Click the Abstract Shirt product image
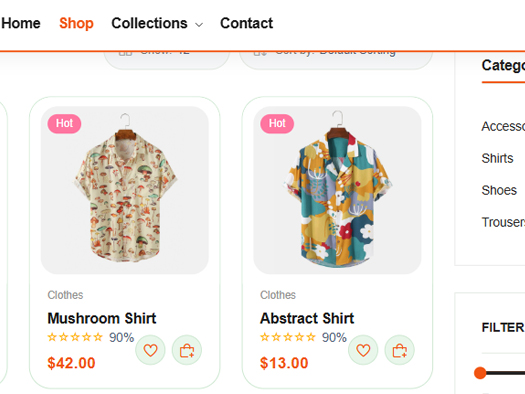The image size is (525, 394). pyautogui.click(x=337, y=190)
